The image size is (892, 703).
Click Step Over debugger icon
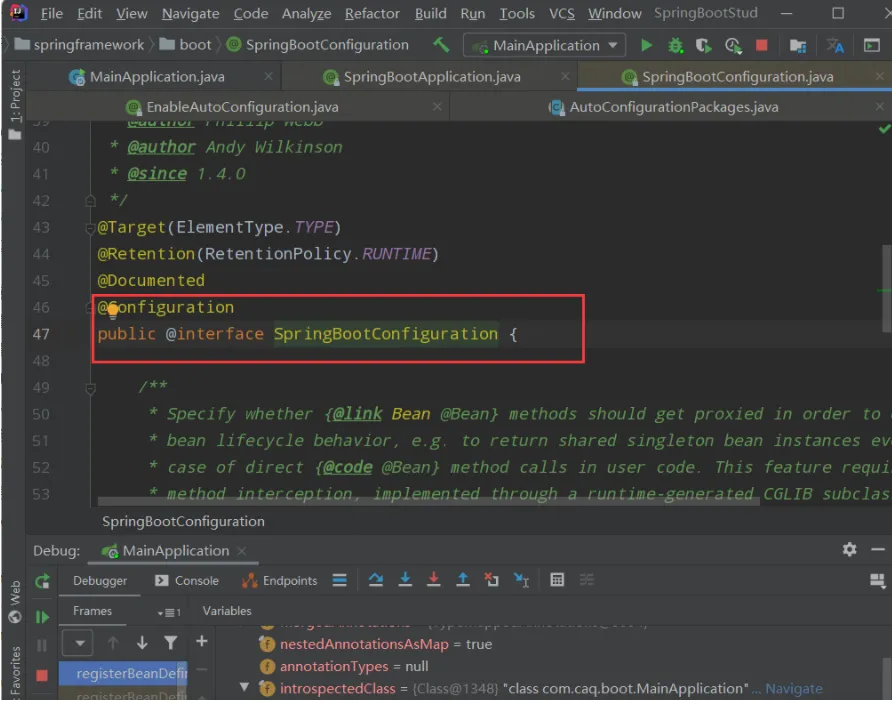(375, 580)
